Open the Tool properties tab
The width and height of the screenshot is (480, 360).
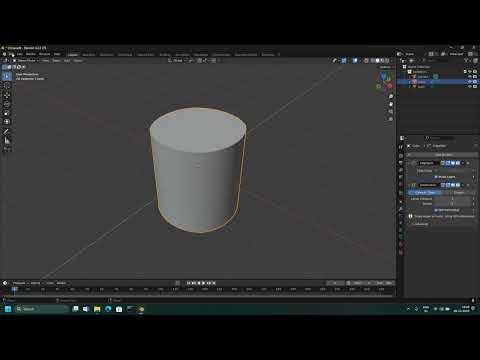click(401, 147)
